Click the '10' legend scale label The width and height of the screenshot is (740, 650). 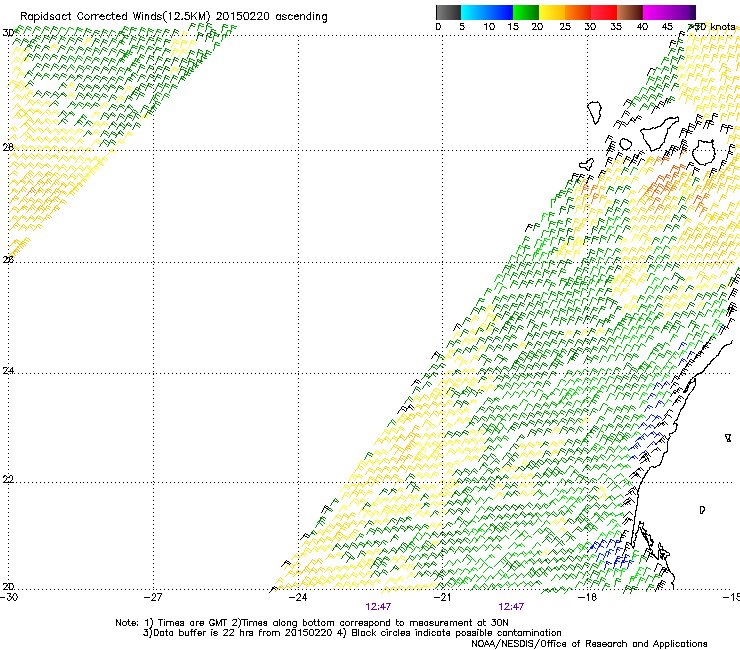pyautogui.click(x=489, y=27)
